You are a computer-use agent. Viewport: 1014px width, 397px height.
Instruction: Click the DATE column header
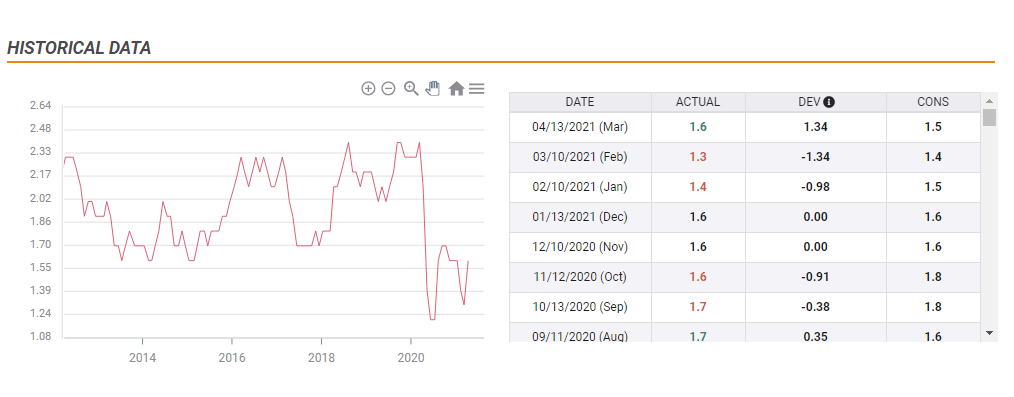click(x=580, y=102)
